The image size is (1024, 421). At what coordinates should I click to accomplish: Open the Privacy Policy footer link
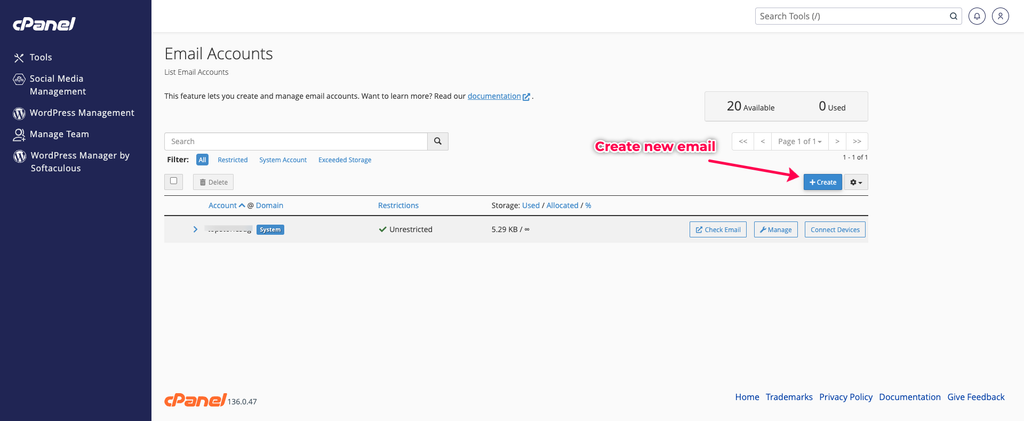(x=846, y=397)
